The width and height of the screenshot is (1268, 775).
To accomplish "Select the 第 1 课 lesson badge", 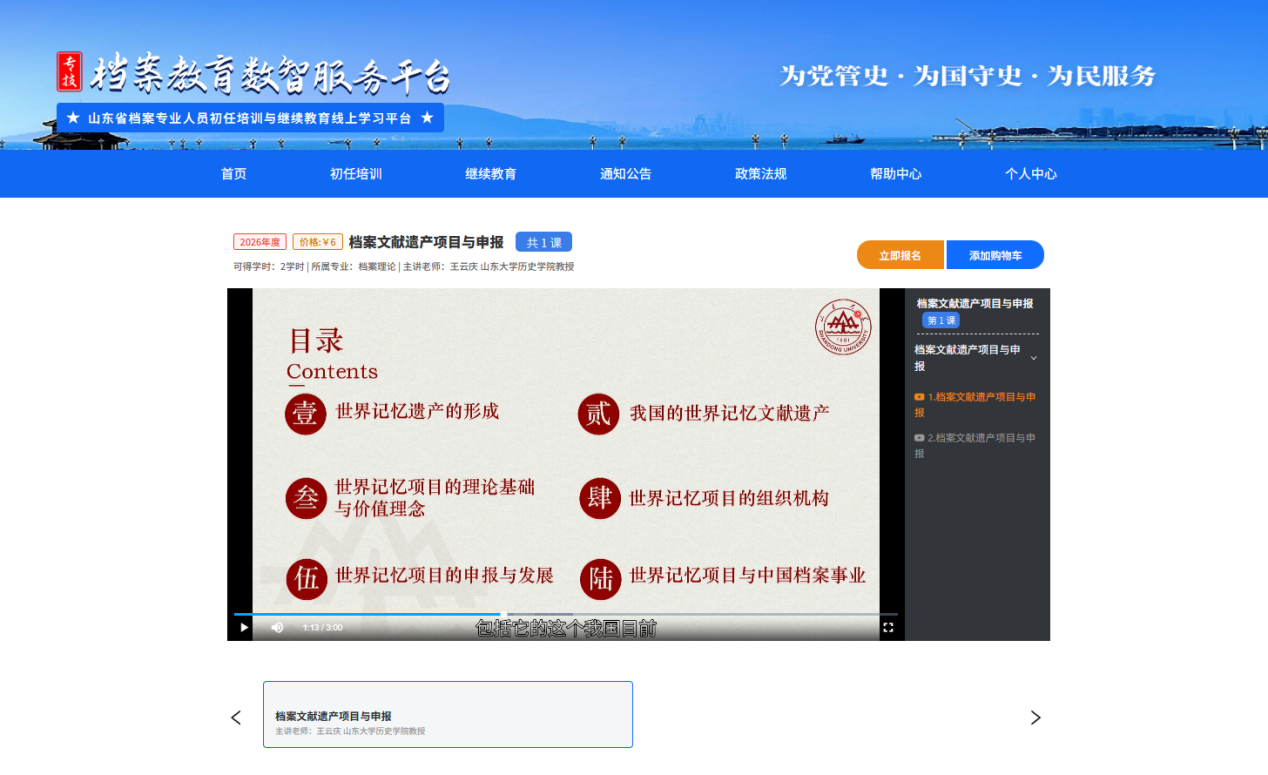I will 941,320.
